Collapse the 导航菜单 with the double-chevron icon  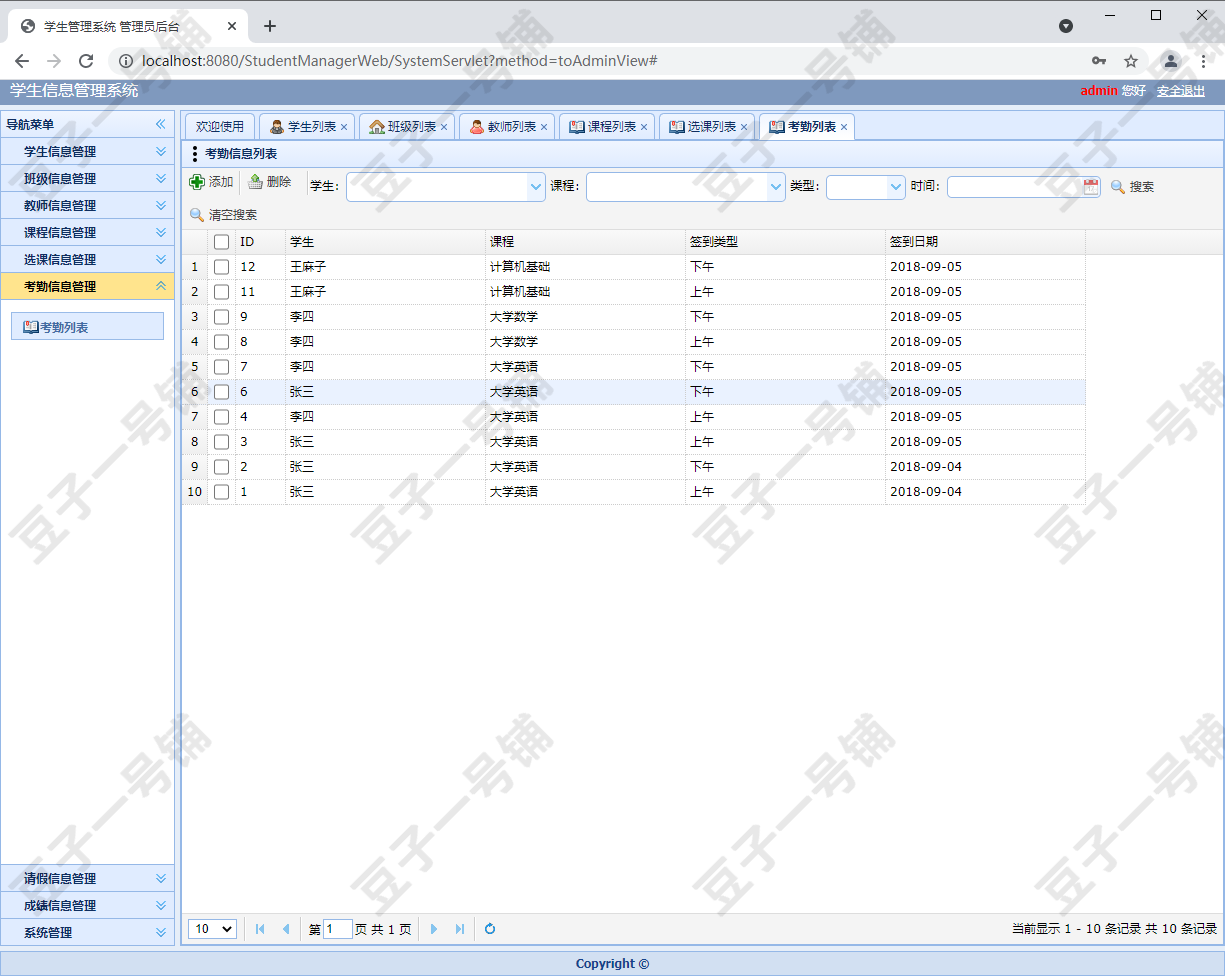[159, 124]
